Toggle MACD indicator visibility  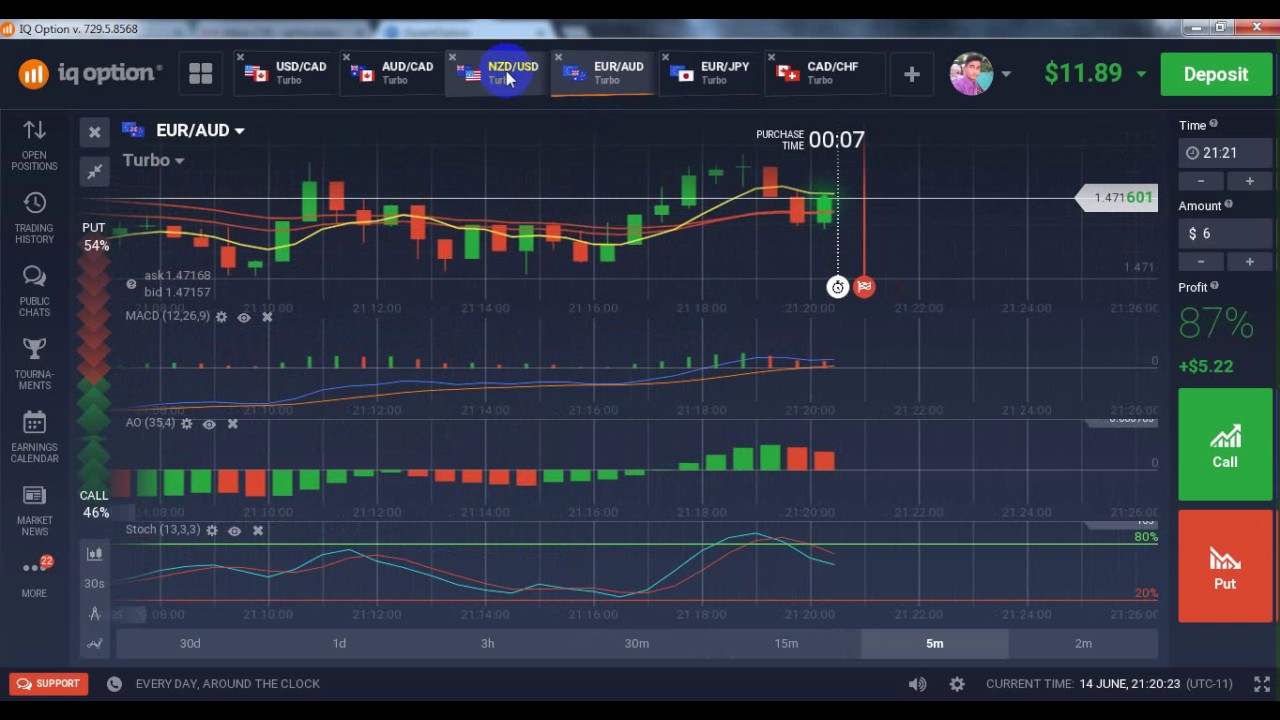point(243,317)
